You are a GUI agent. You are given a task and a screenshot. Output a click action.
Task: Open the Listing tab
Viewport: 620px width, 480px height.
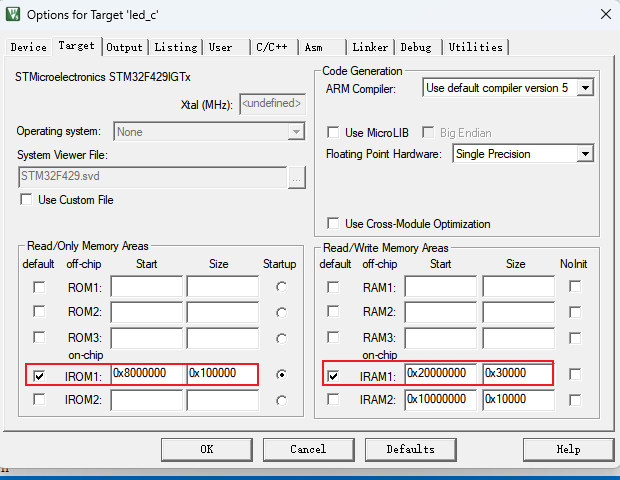[x=176, y=47]
